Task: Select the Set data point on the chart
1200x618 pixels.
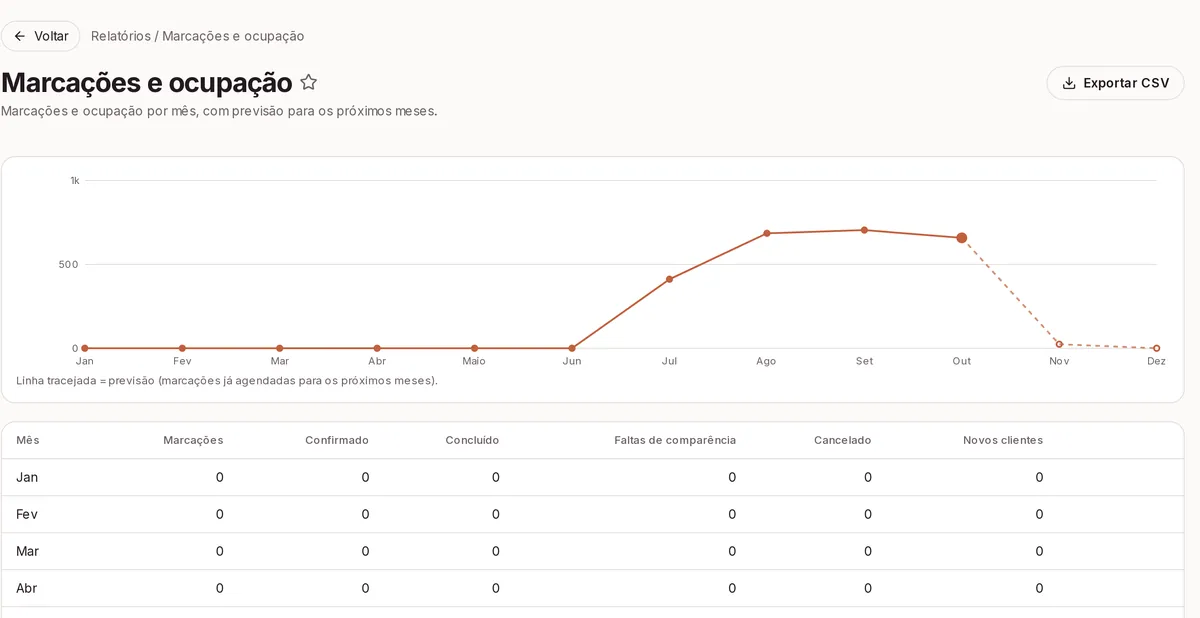Action: [864, 230]
